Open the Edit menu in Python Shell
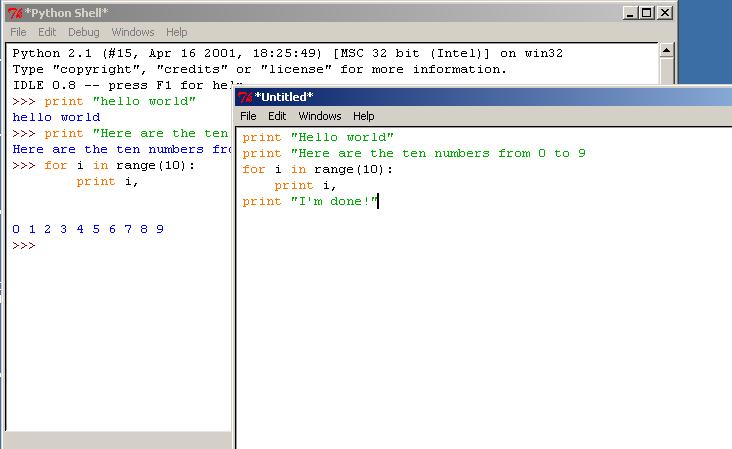The height and width of the screenshot is (449, 732). [47, 32]
